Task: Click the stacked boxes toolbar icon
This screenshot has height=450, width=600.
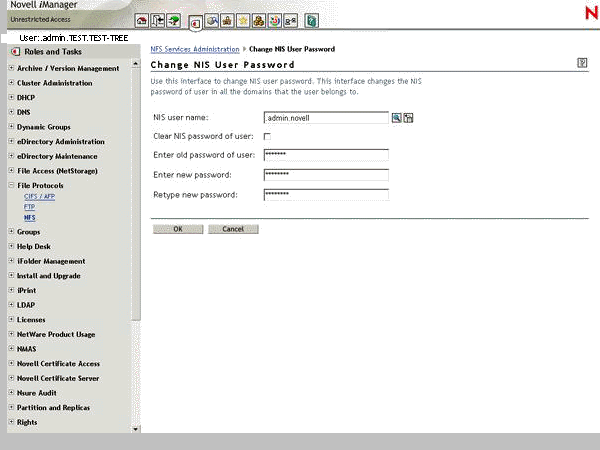Action: (x=259, y=21)
